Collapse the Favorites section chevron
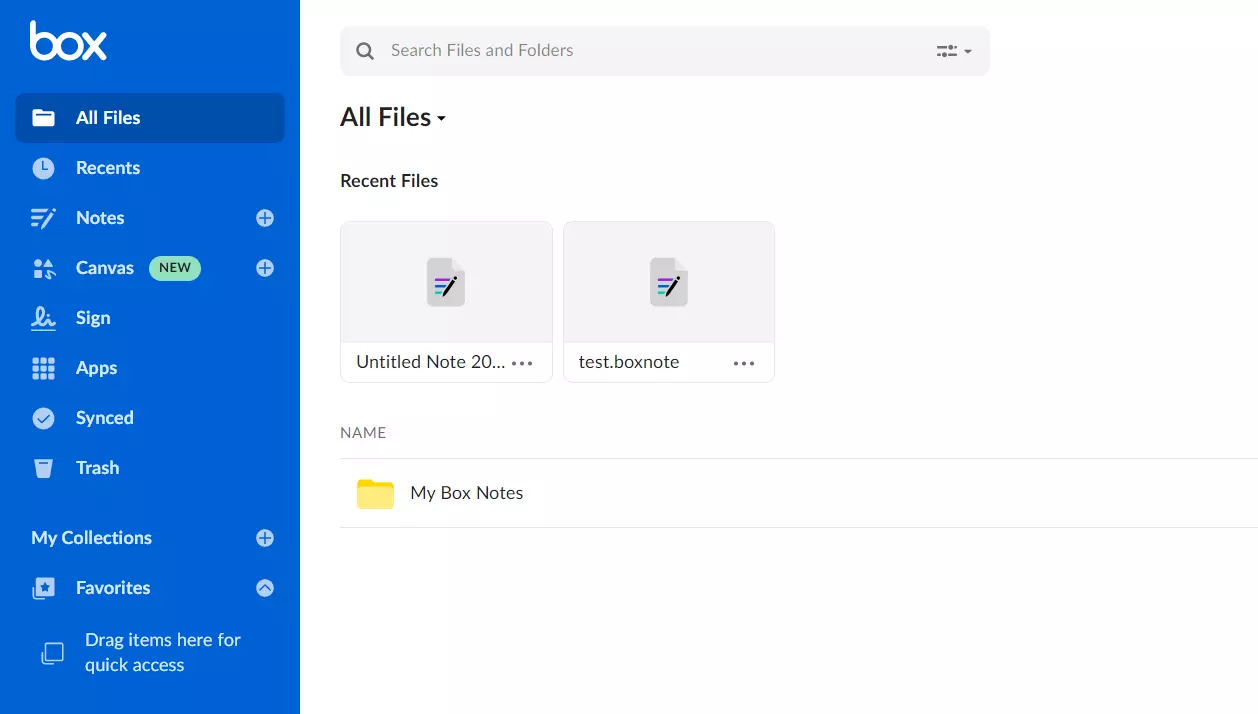1258x714 pixels. point(265,588)
